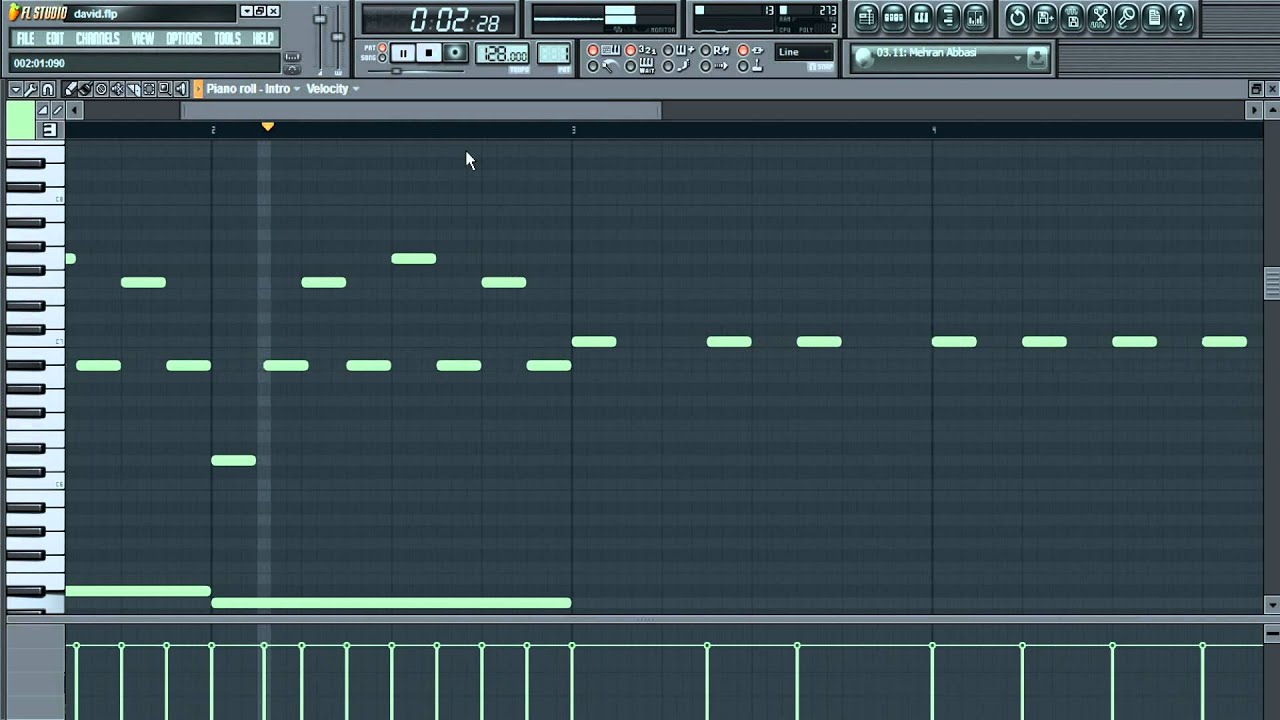1280x720 pixels.
Task: Select the Delete tool in piano roll
Action: [x=101, y=89]
